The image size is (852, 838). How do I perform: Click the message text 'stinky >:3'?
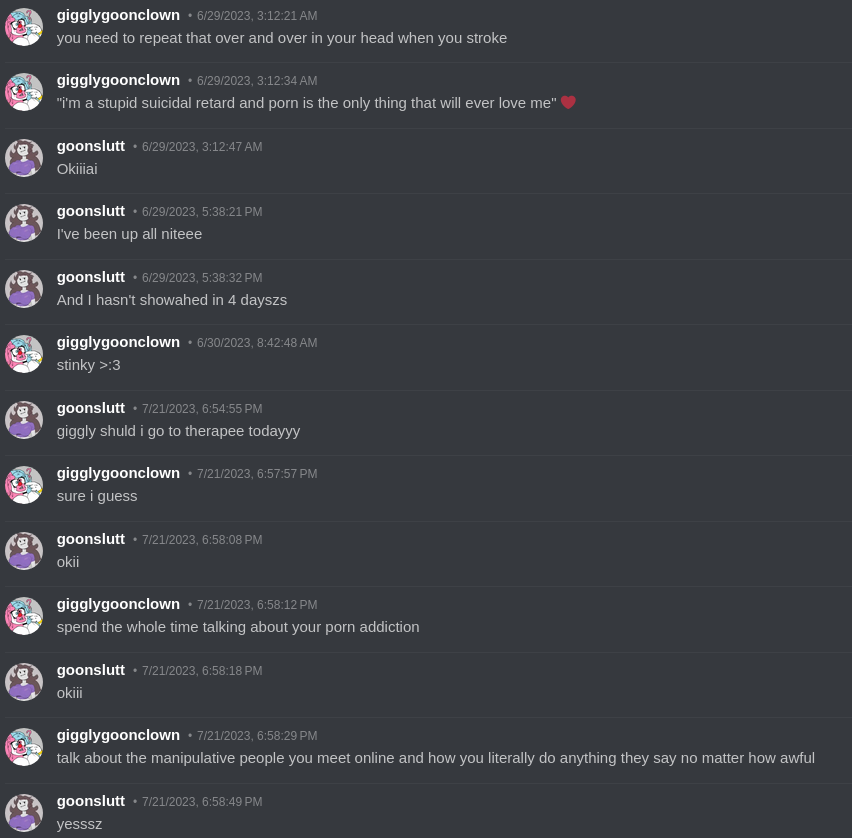click(x=89, y=365)
